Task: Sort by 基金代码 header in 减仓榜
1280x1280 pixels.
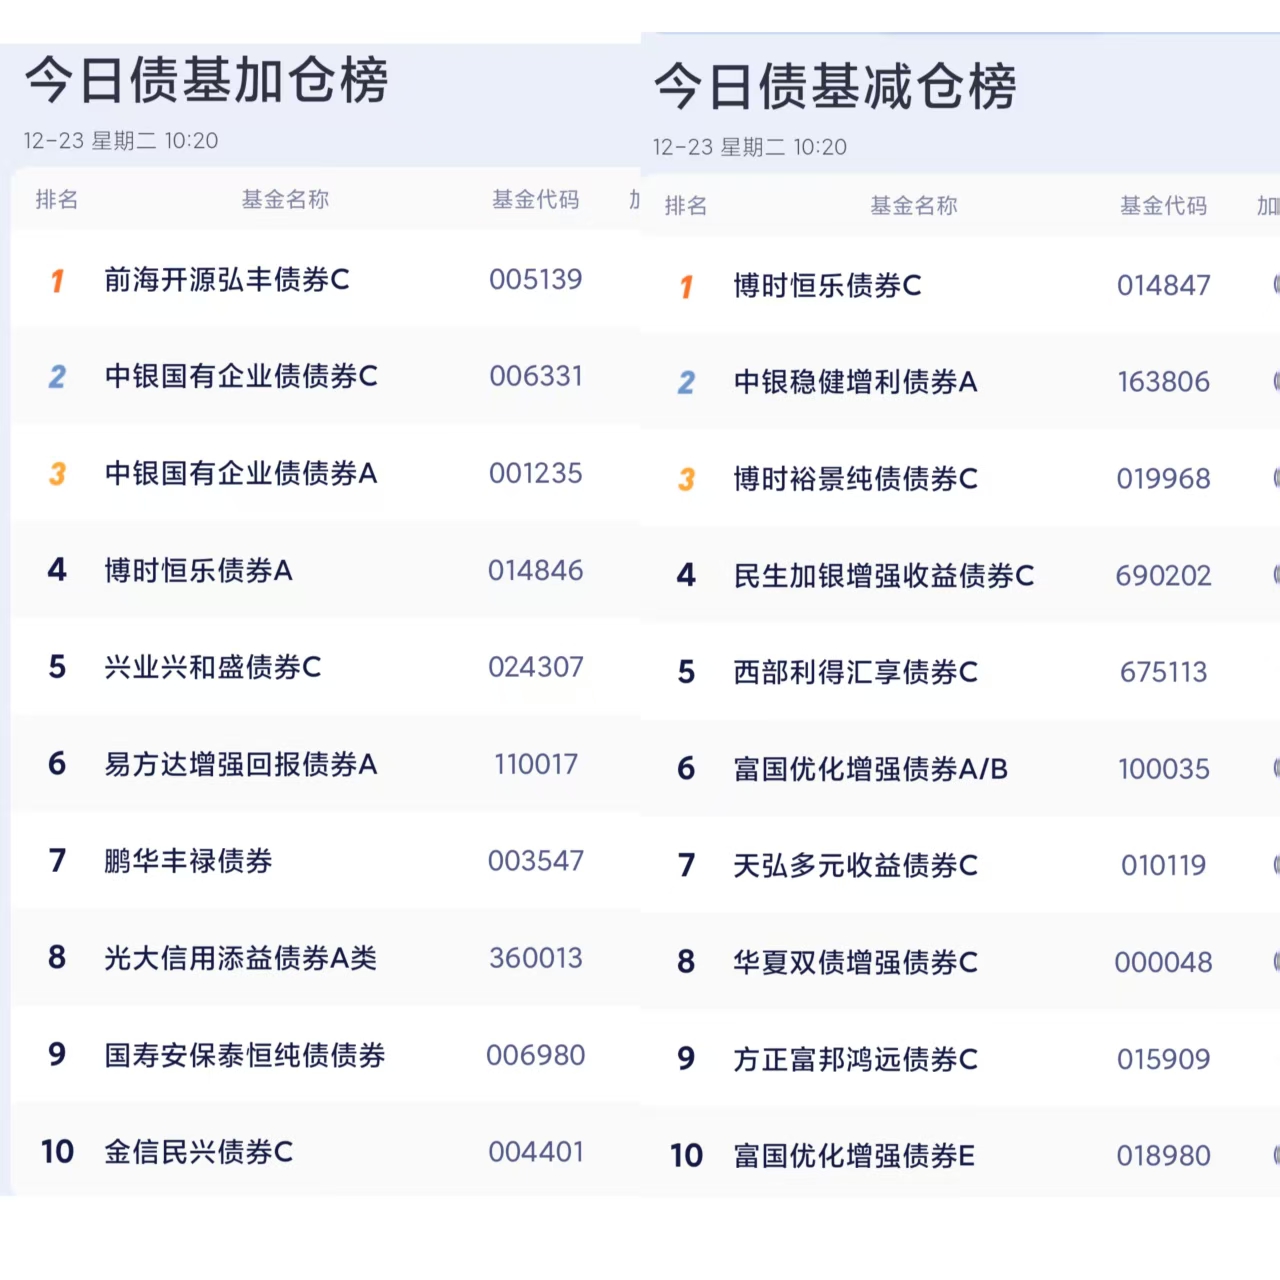Action: [x=1163, y=206]
